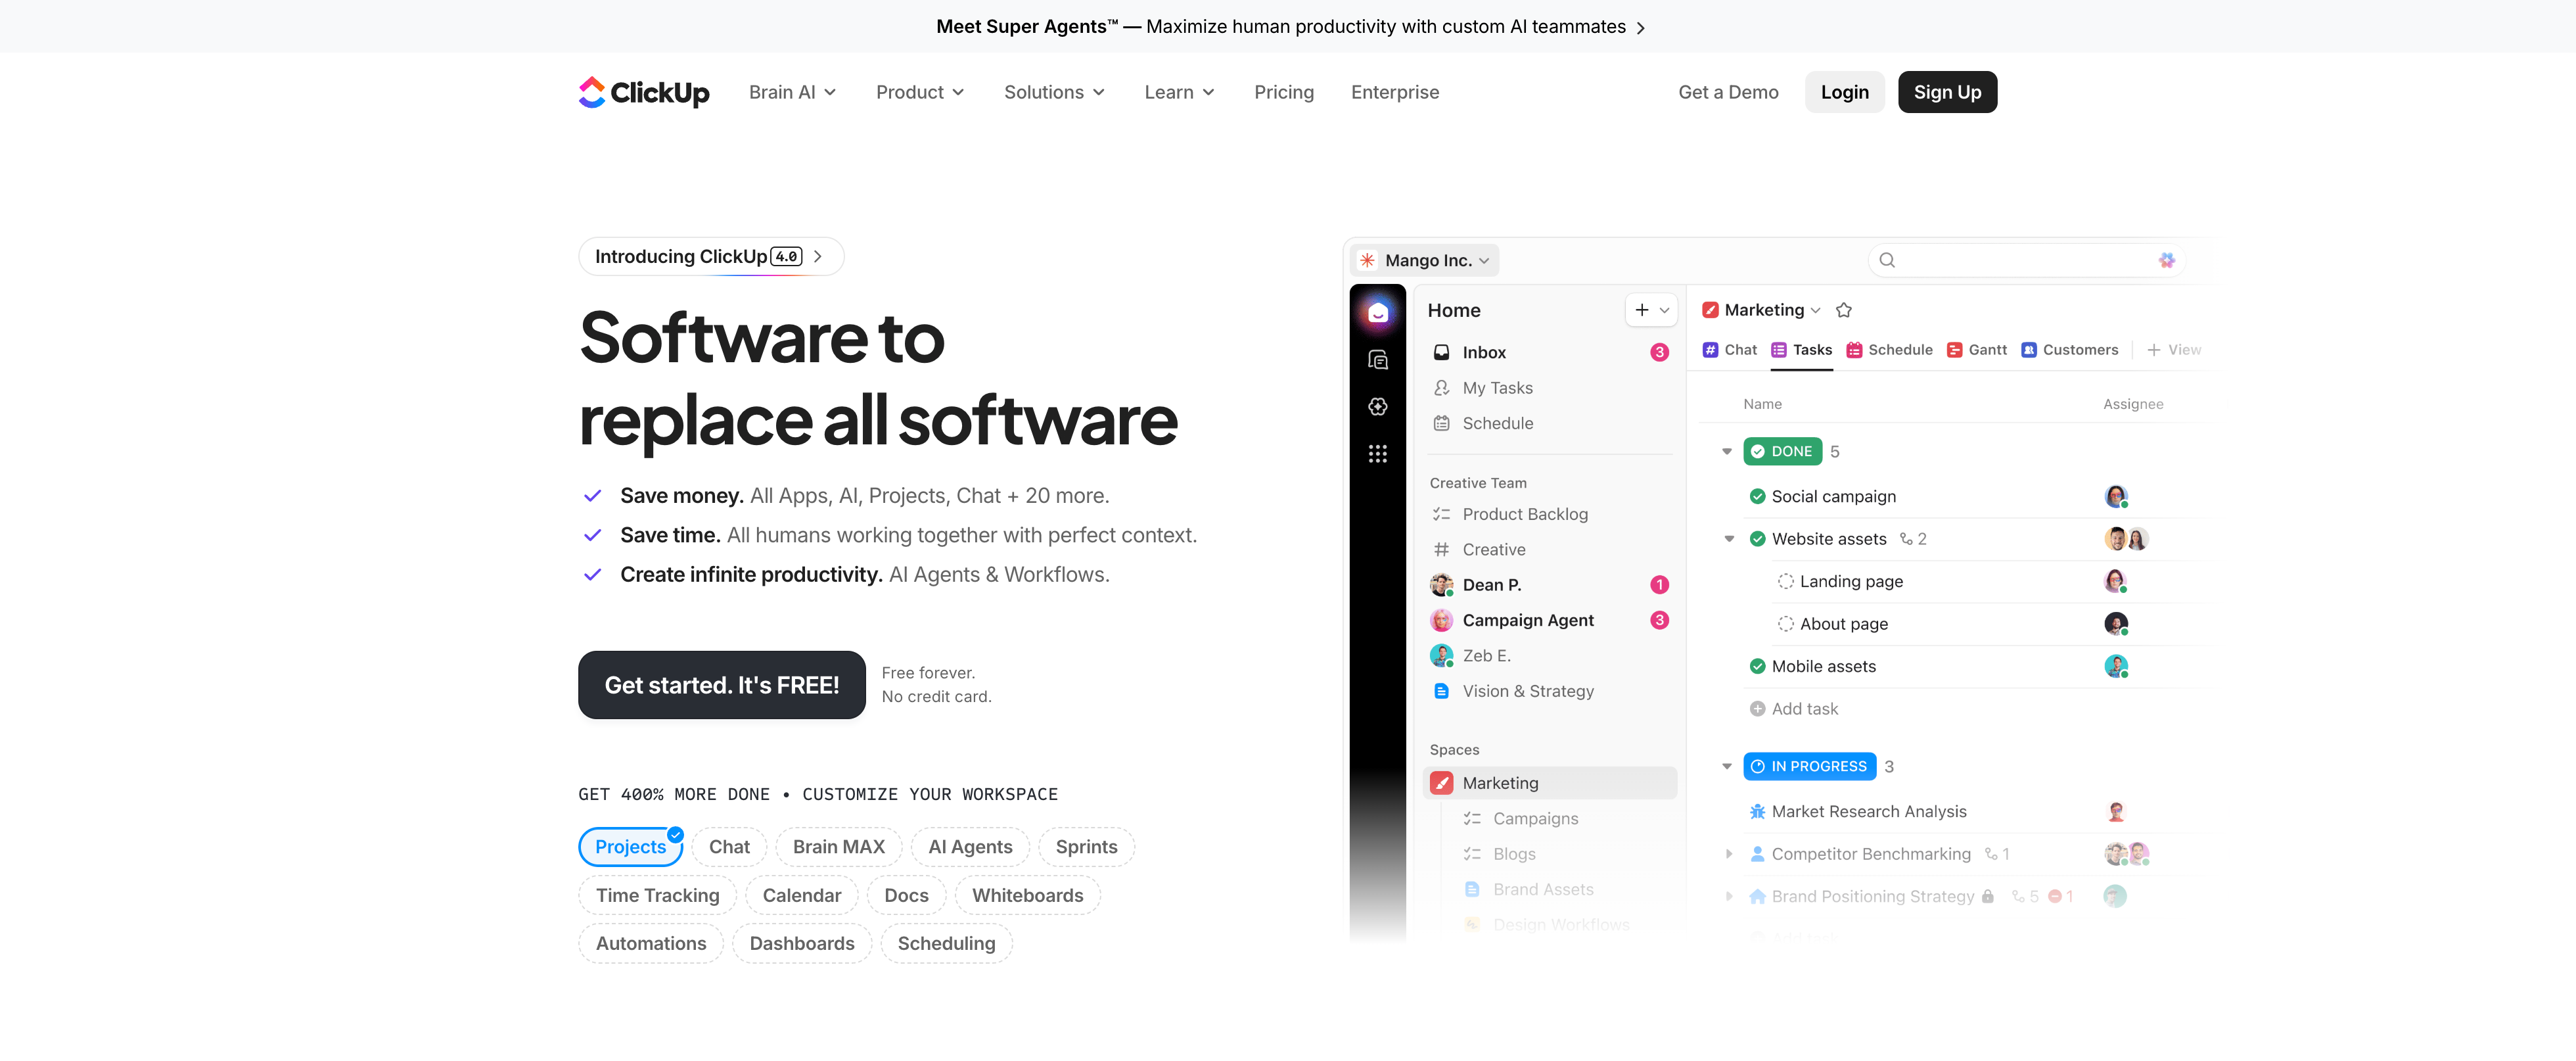Click the Mango Inc. asterisk logo
The width and height of the screenshot is (2576, 1061).
[x=1367, y=260]
